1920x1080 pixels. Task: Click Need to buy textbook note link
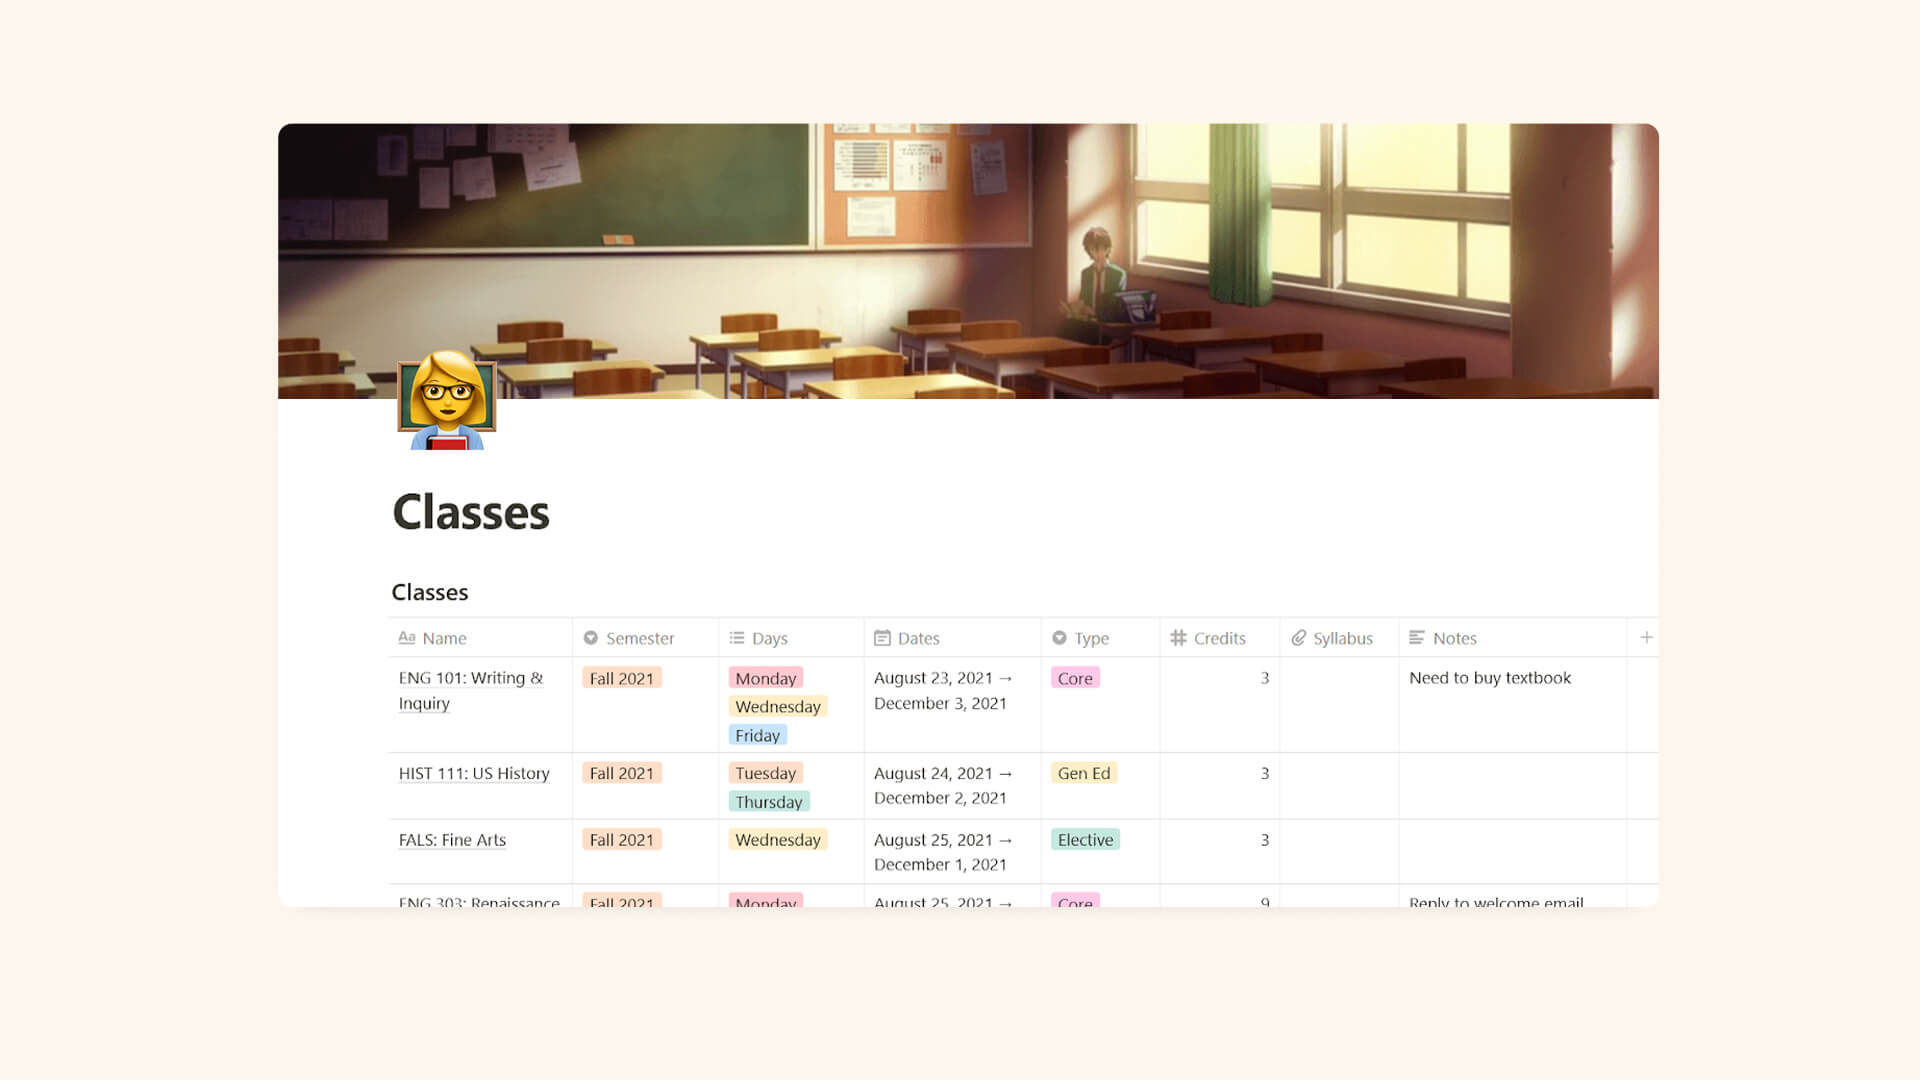tap(1489, 676)
